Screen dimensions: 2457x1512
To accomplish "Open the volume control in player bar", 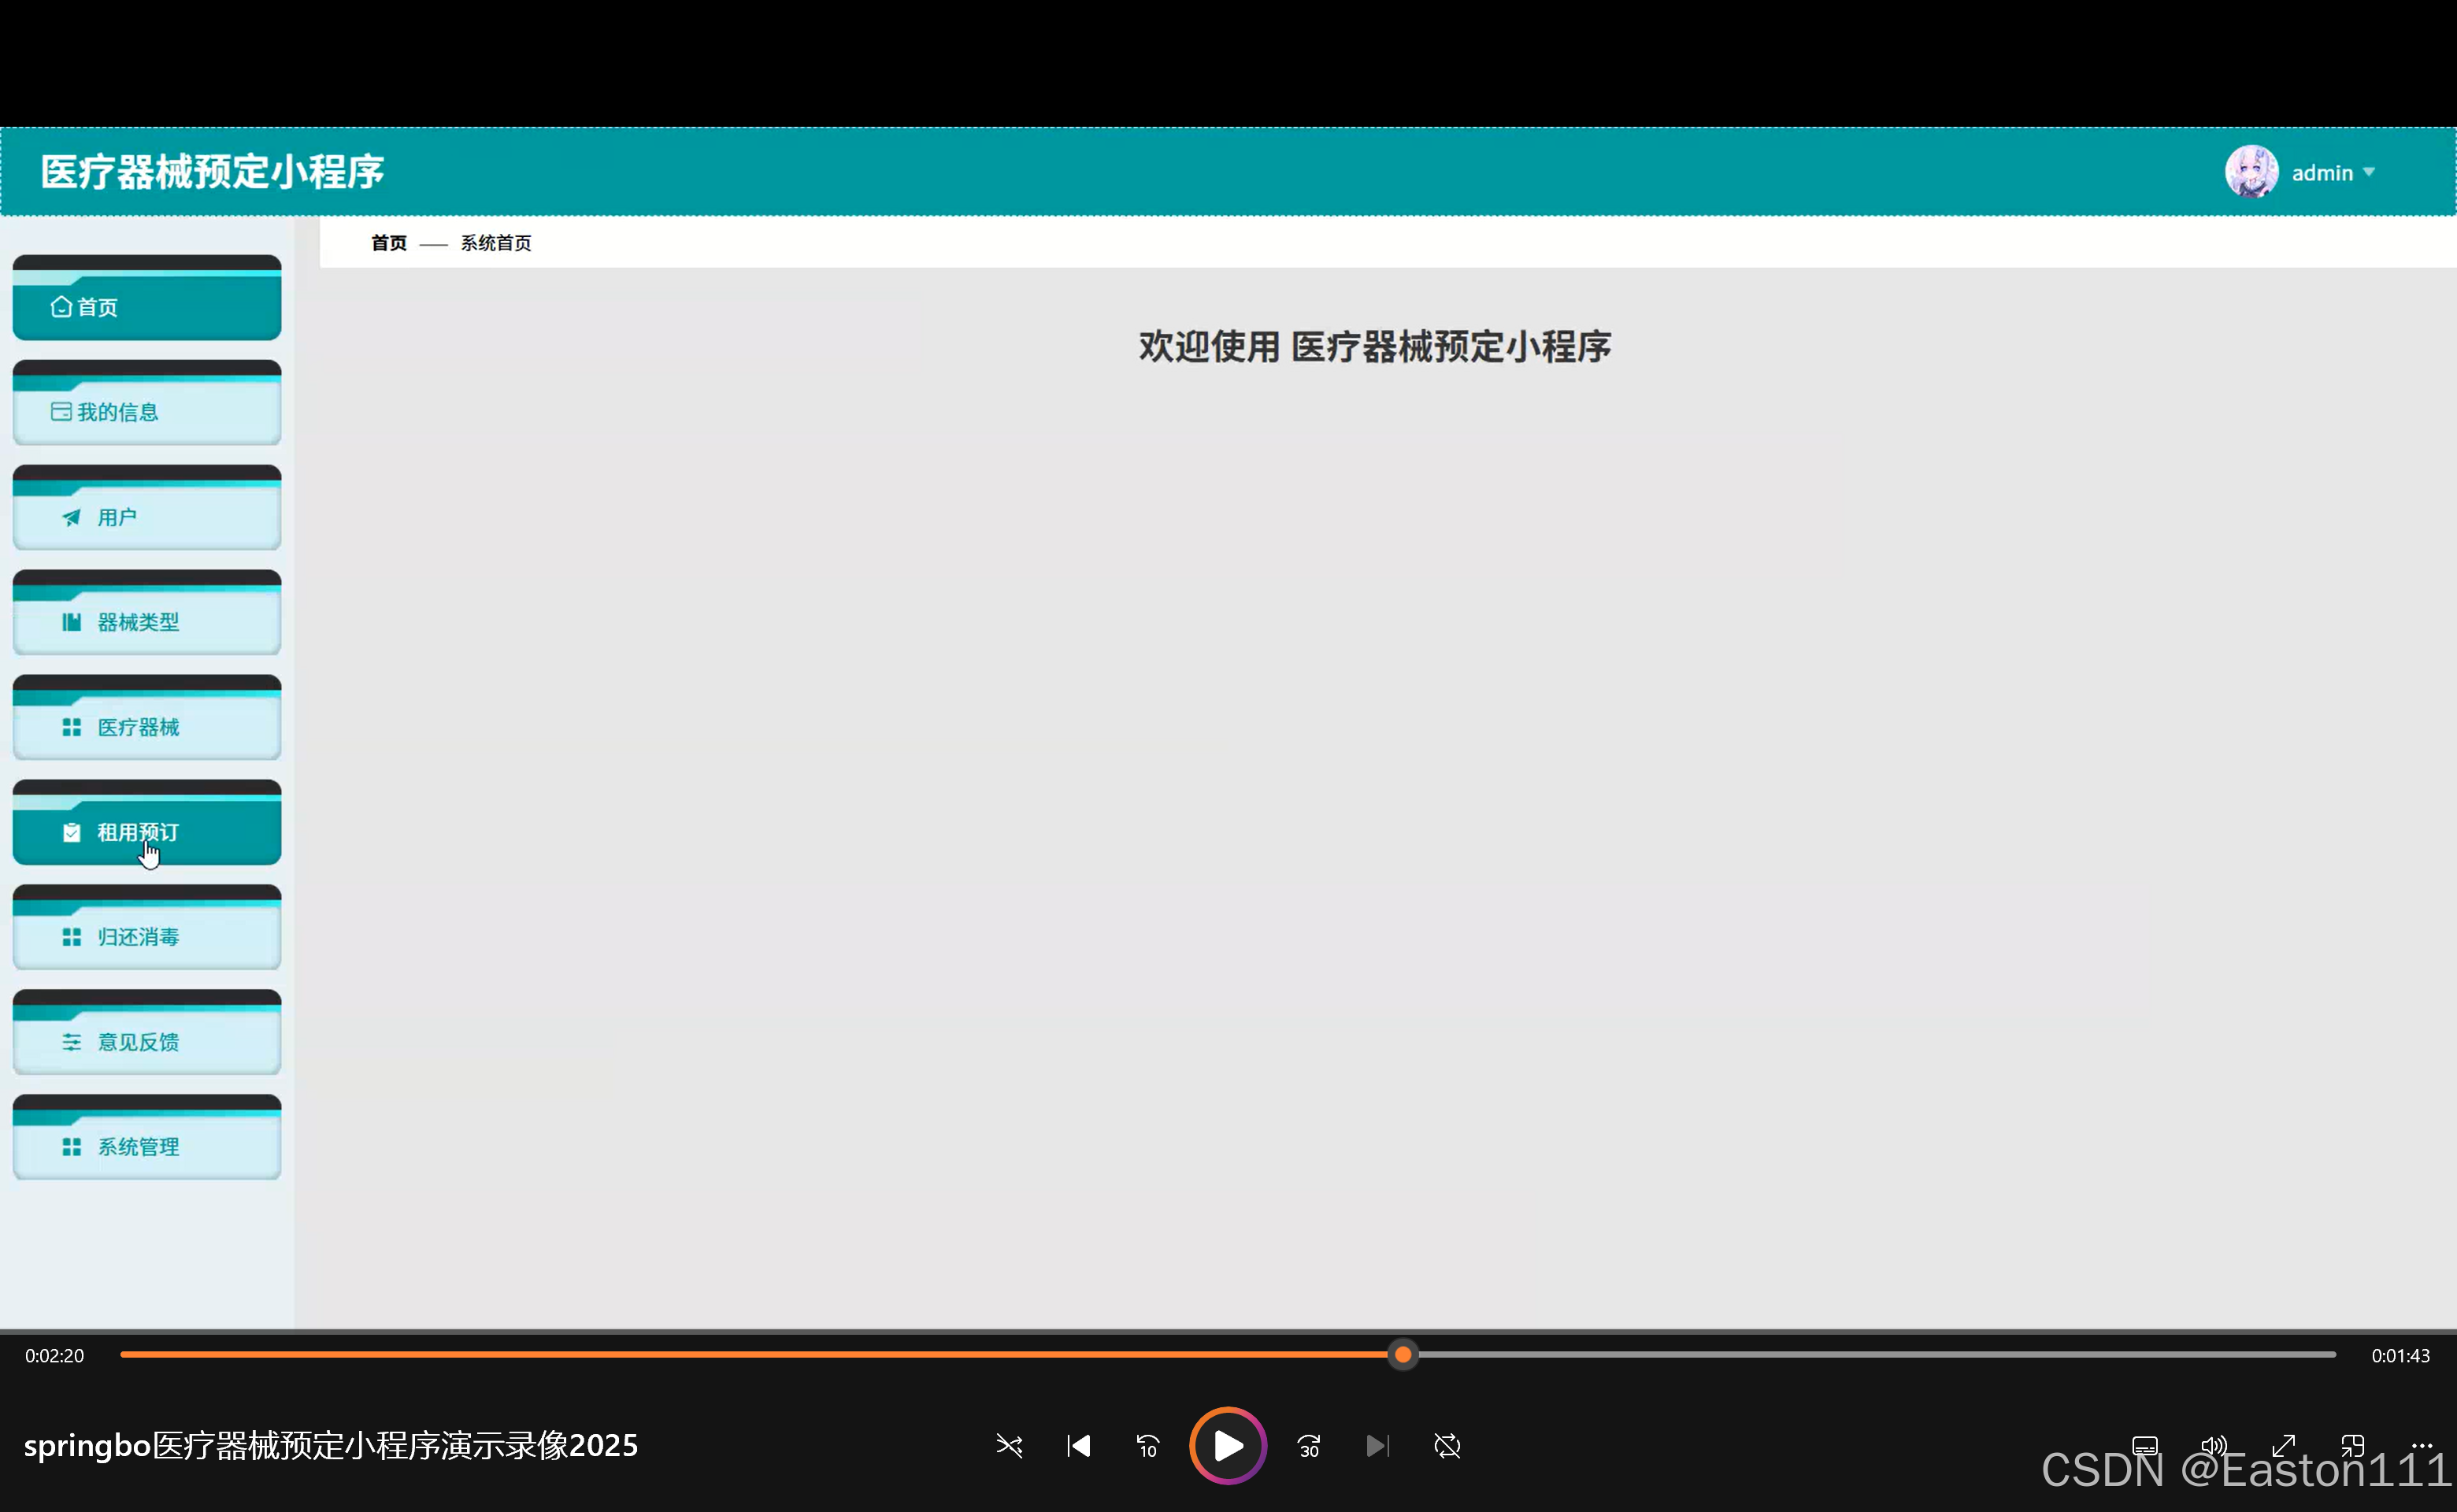I will (x=2213, y=1446).
